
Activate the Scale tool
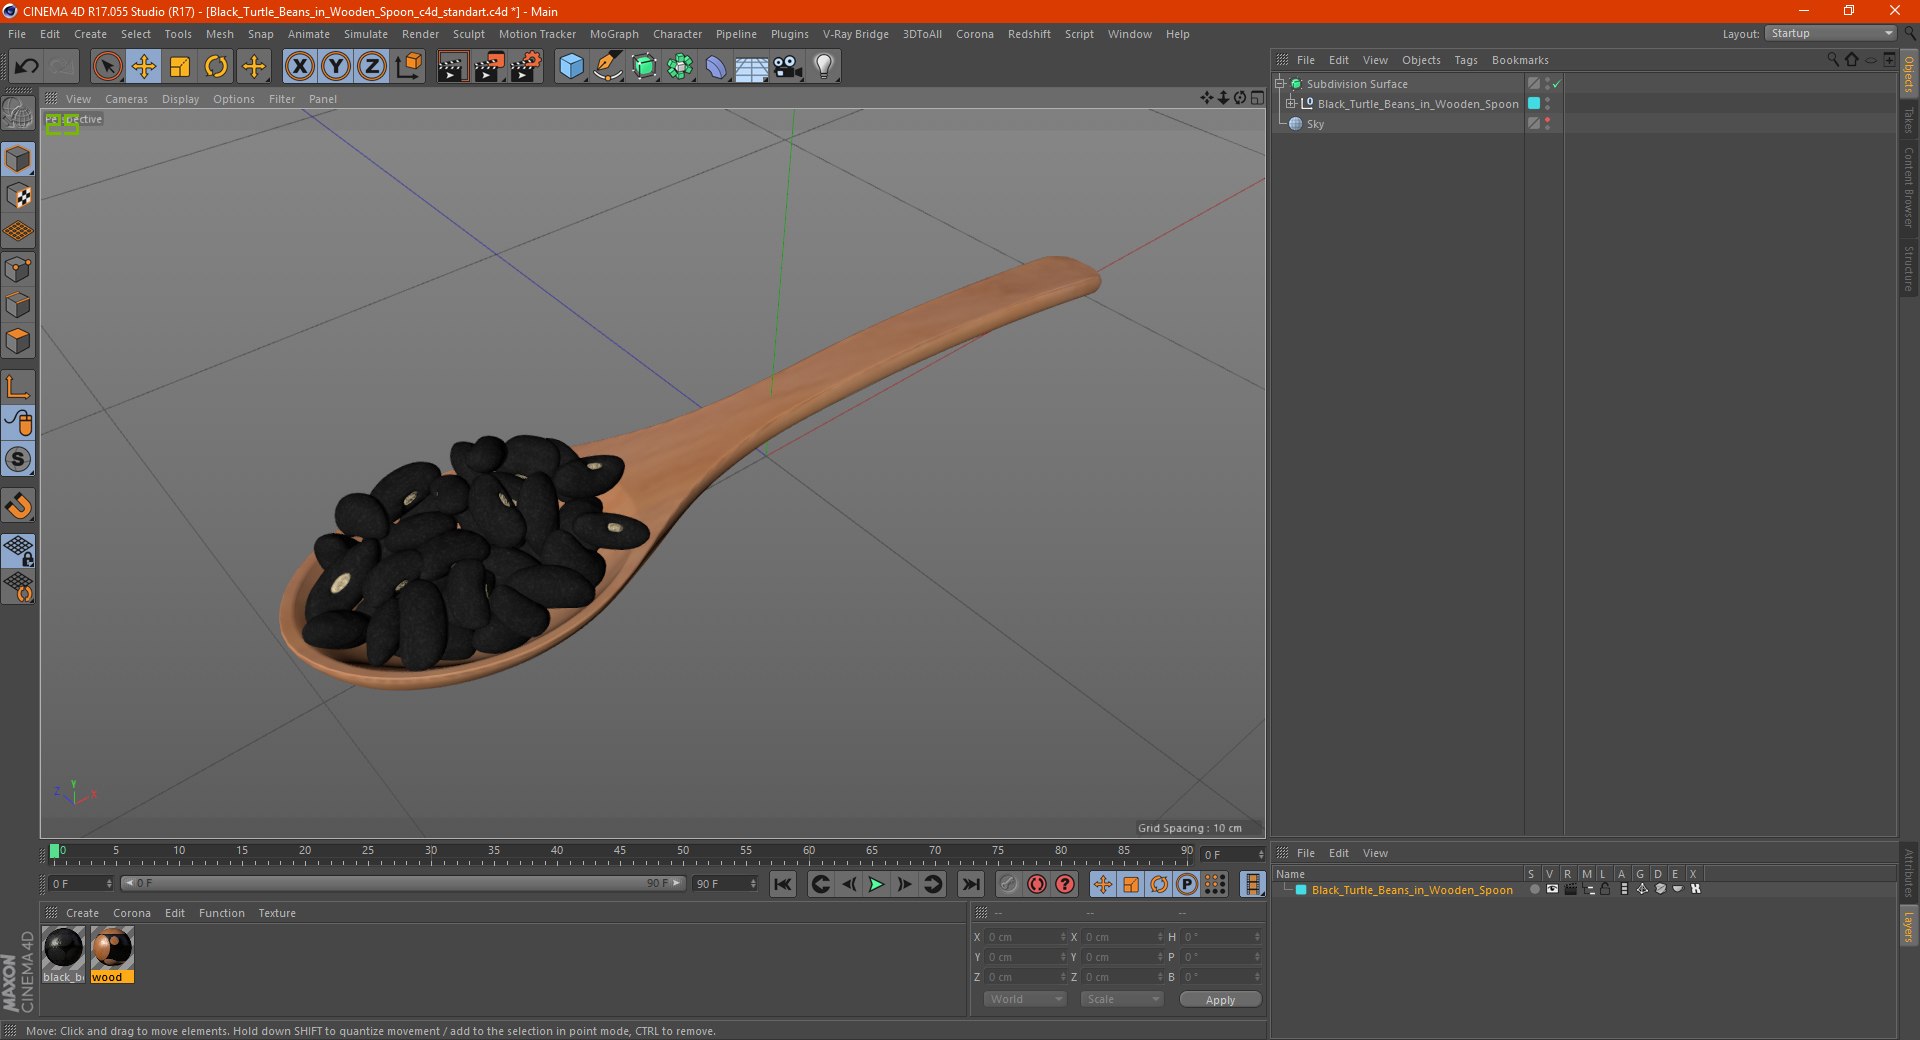[x=180, y=67]
